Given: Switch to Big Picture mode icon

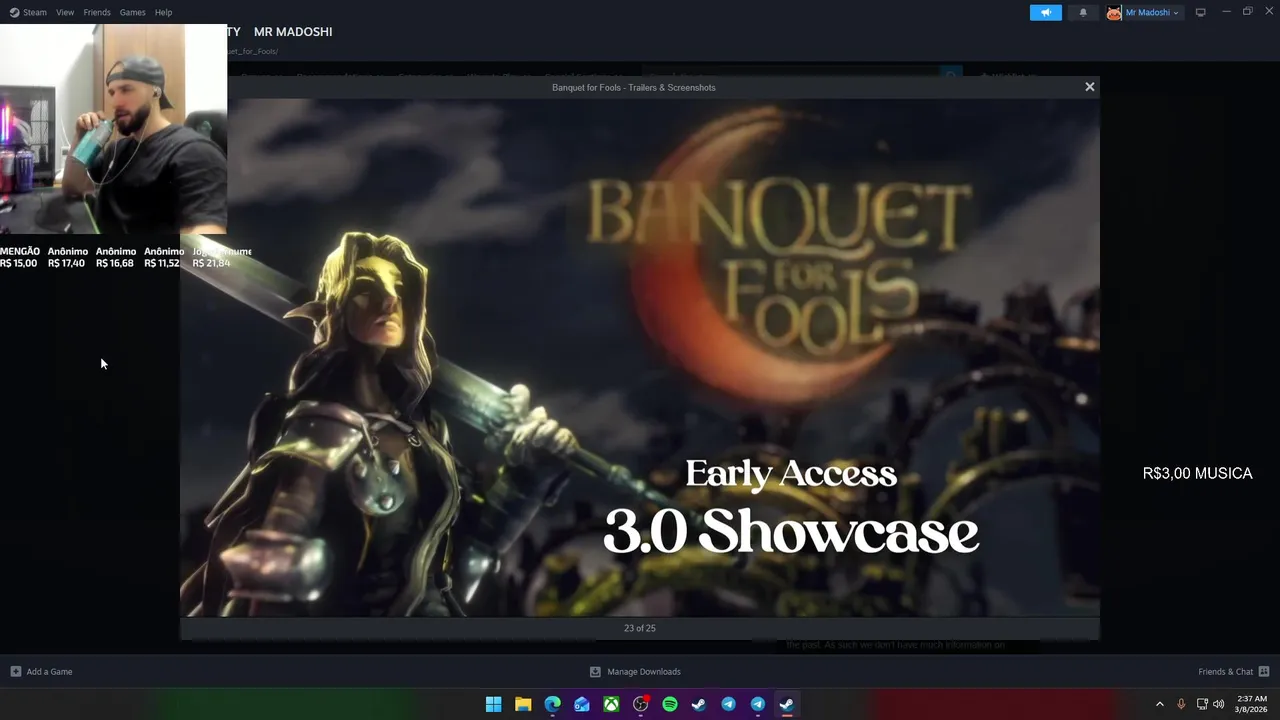Looking at the screenshot, I should point(1201,12).
